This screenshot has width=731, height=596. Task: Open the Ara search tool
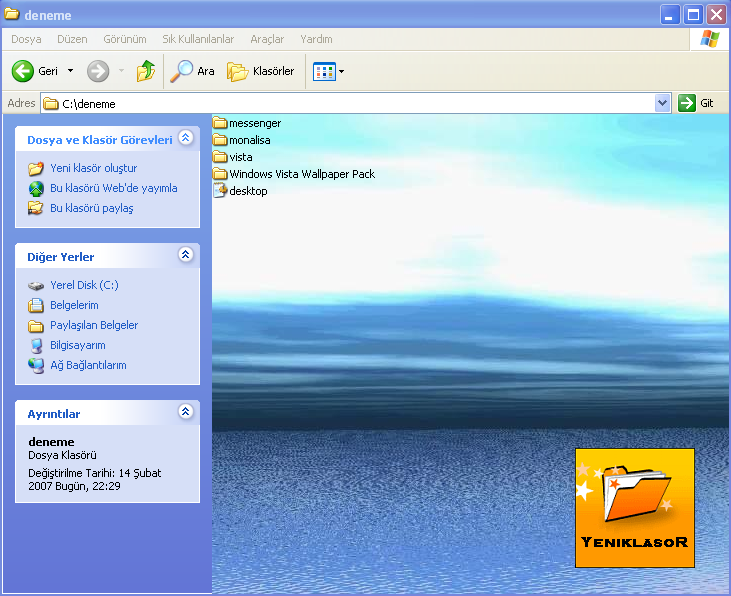tap(182, 71)
